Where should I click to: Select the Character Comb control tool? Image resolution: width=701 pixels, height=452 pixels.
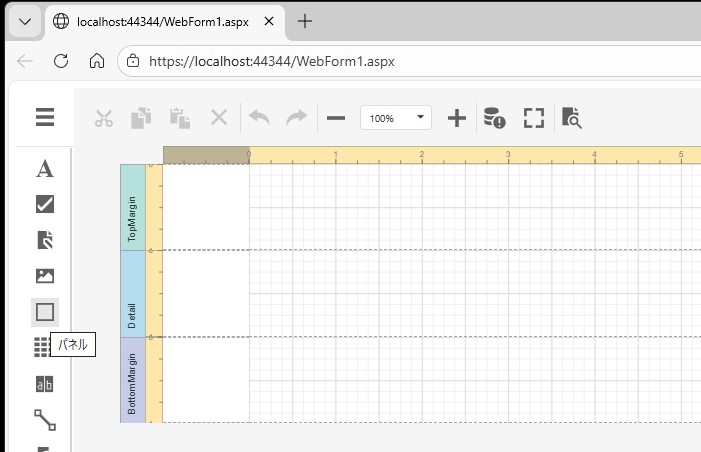coord(45,384)
